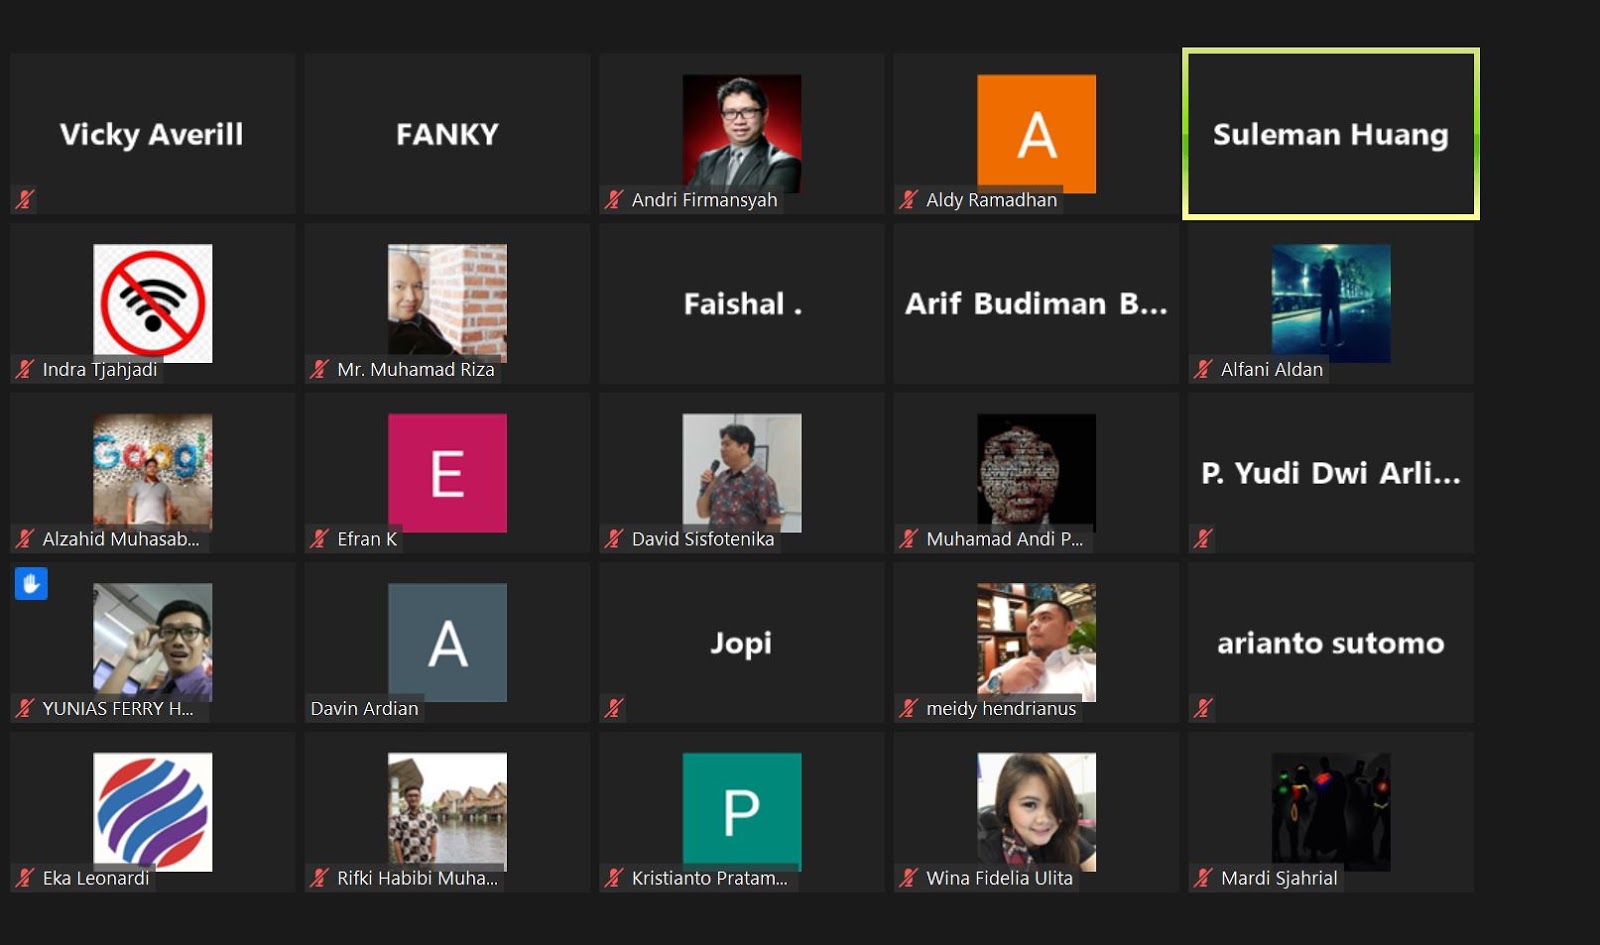Click muted mic icon on P. Yudi Dwi tile
Image resolution: width=1600 pixels, height=945 pixels.
click(x=1203, y=539)
